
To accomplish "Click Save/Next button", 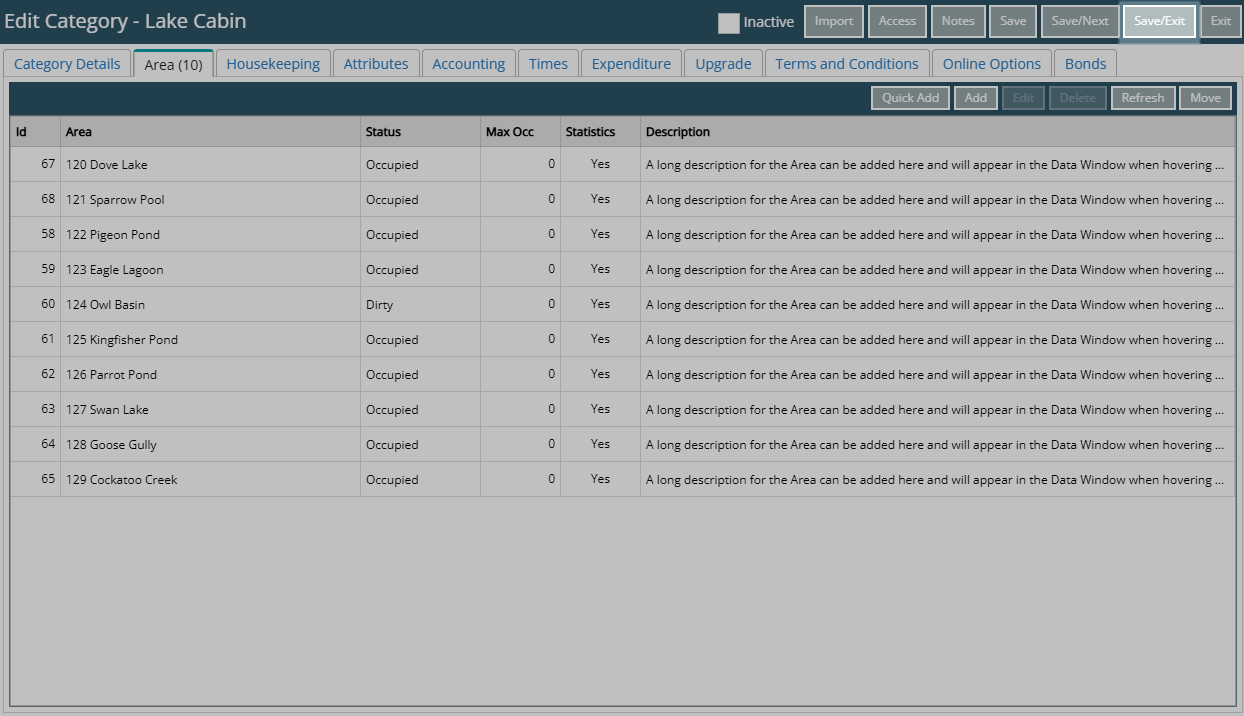I will pyautogui.click(x=1080, y=21).
